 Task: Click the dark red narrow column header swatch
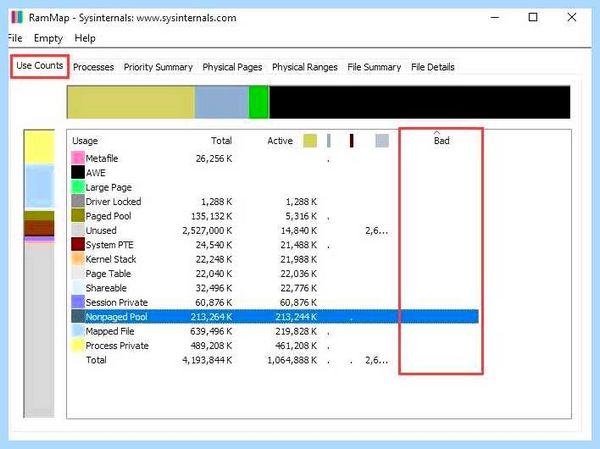coord(351,140)
